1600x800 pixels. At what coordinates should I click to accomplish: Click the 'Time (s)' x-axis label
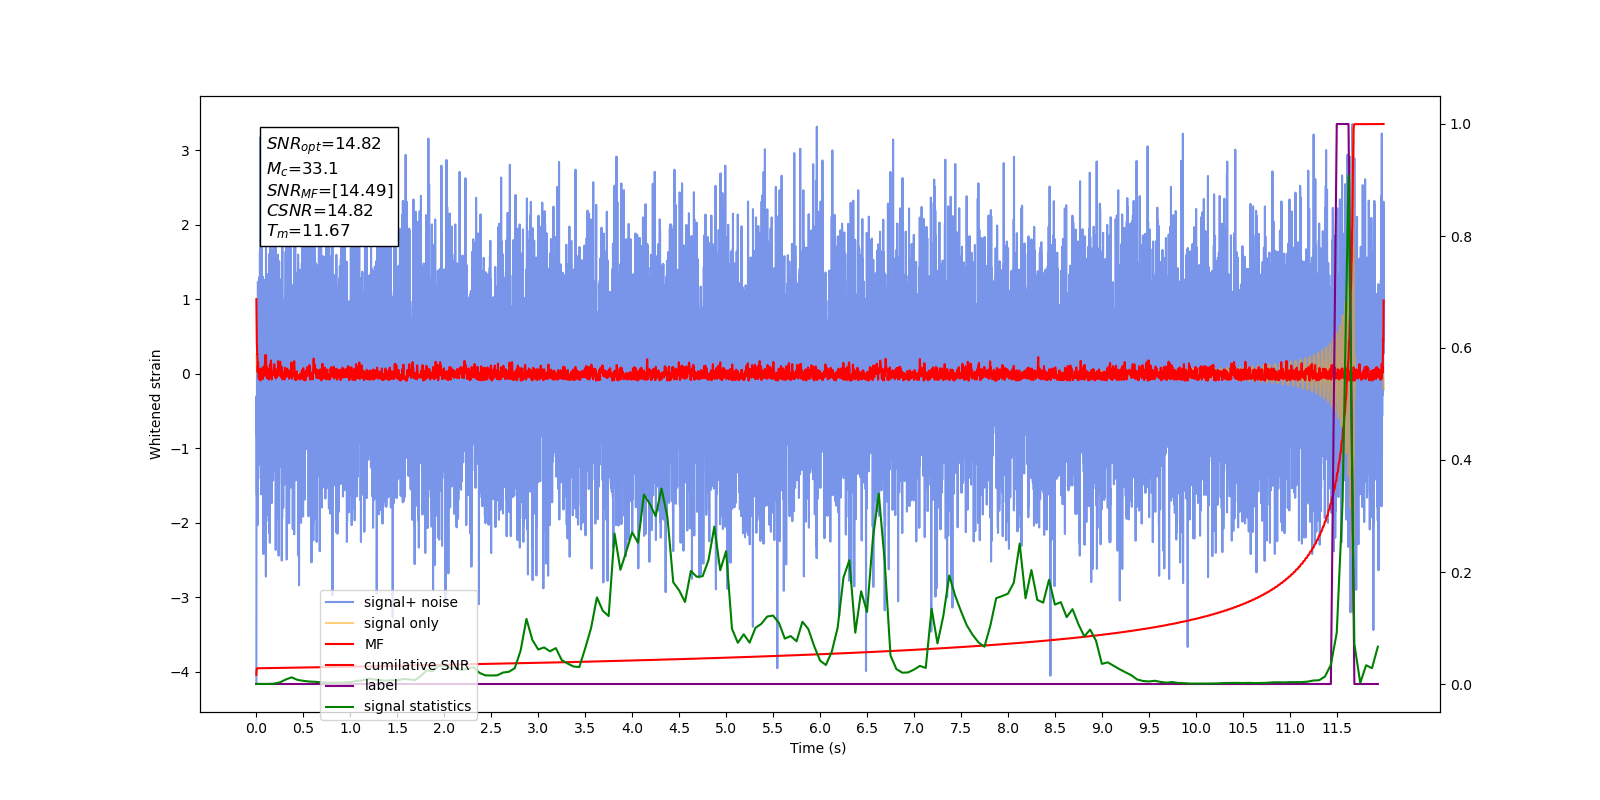pyautogui.click(x=818, y=748)
